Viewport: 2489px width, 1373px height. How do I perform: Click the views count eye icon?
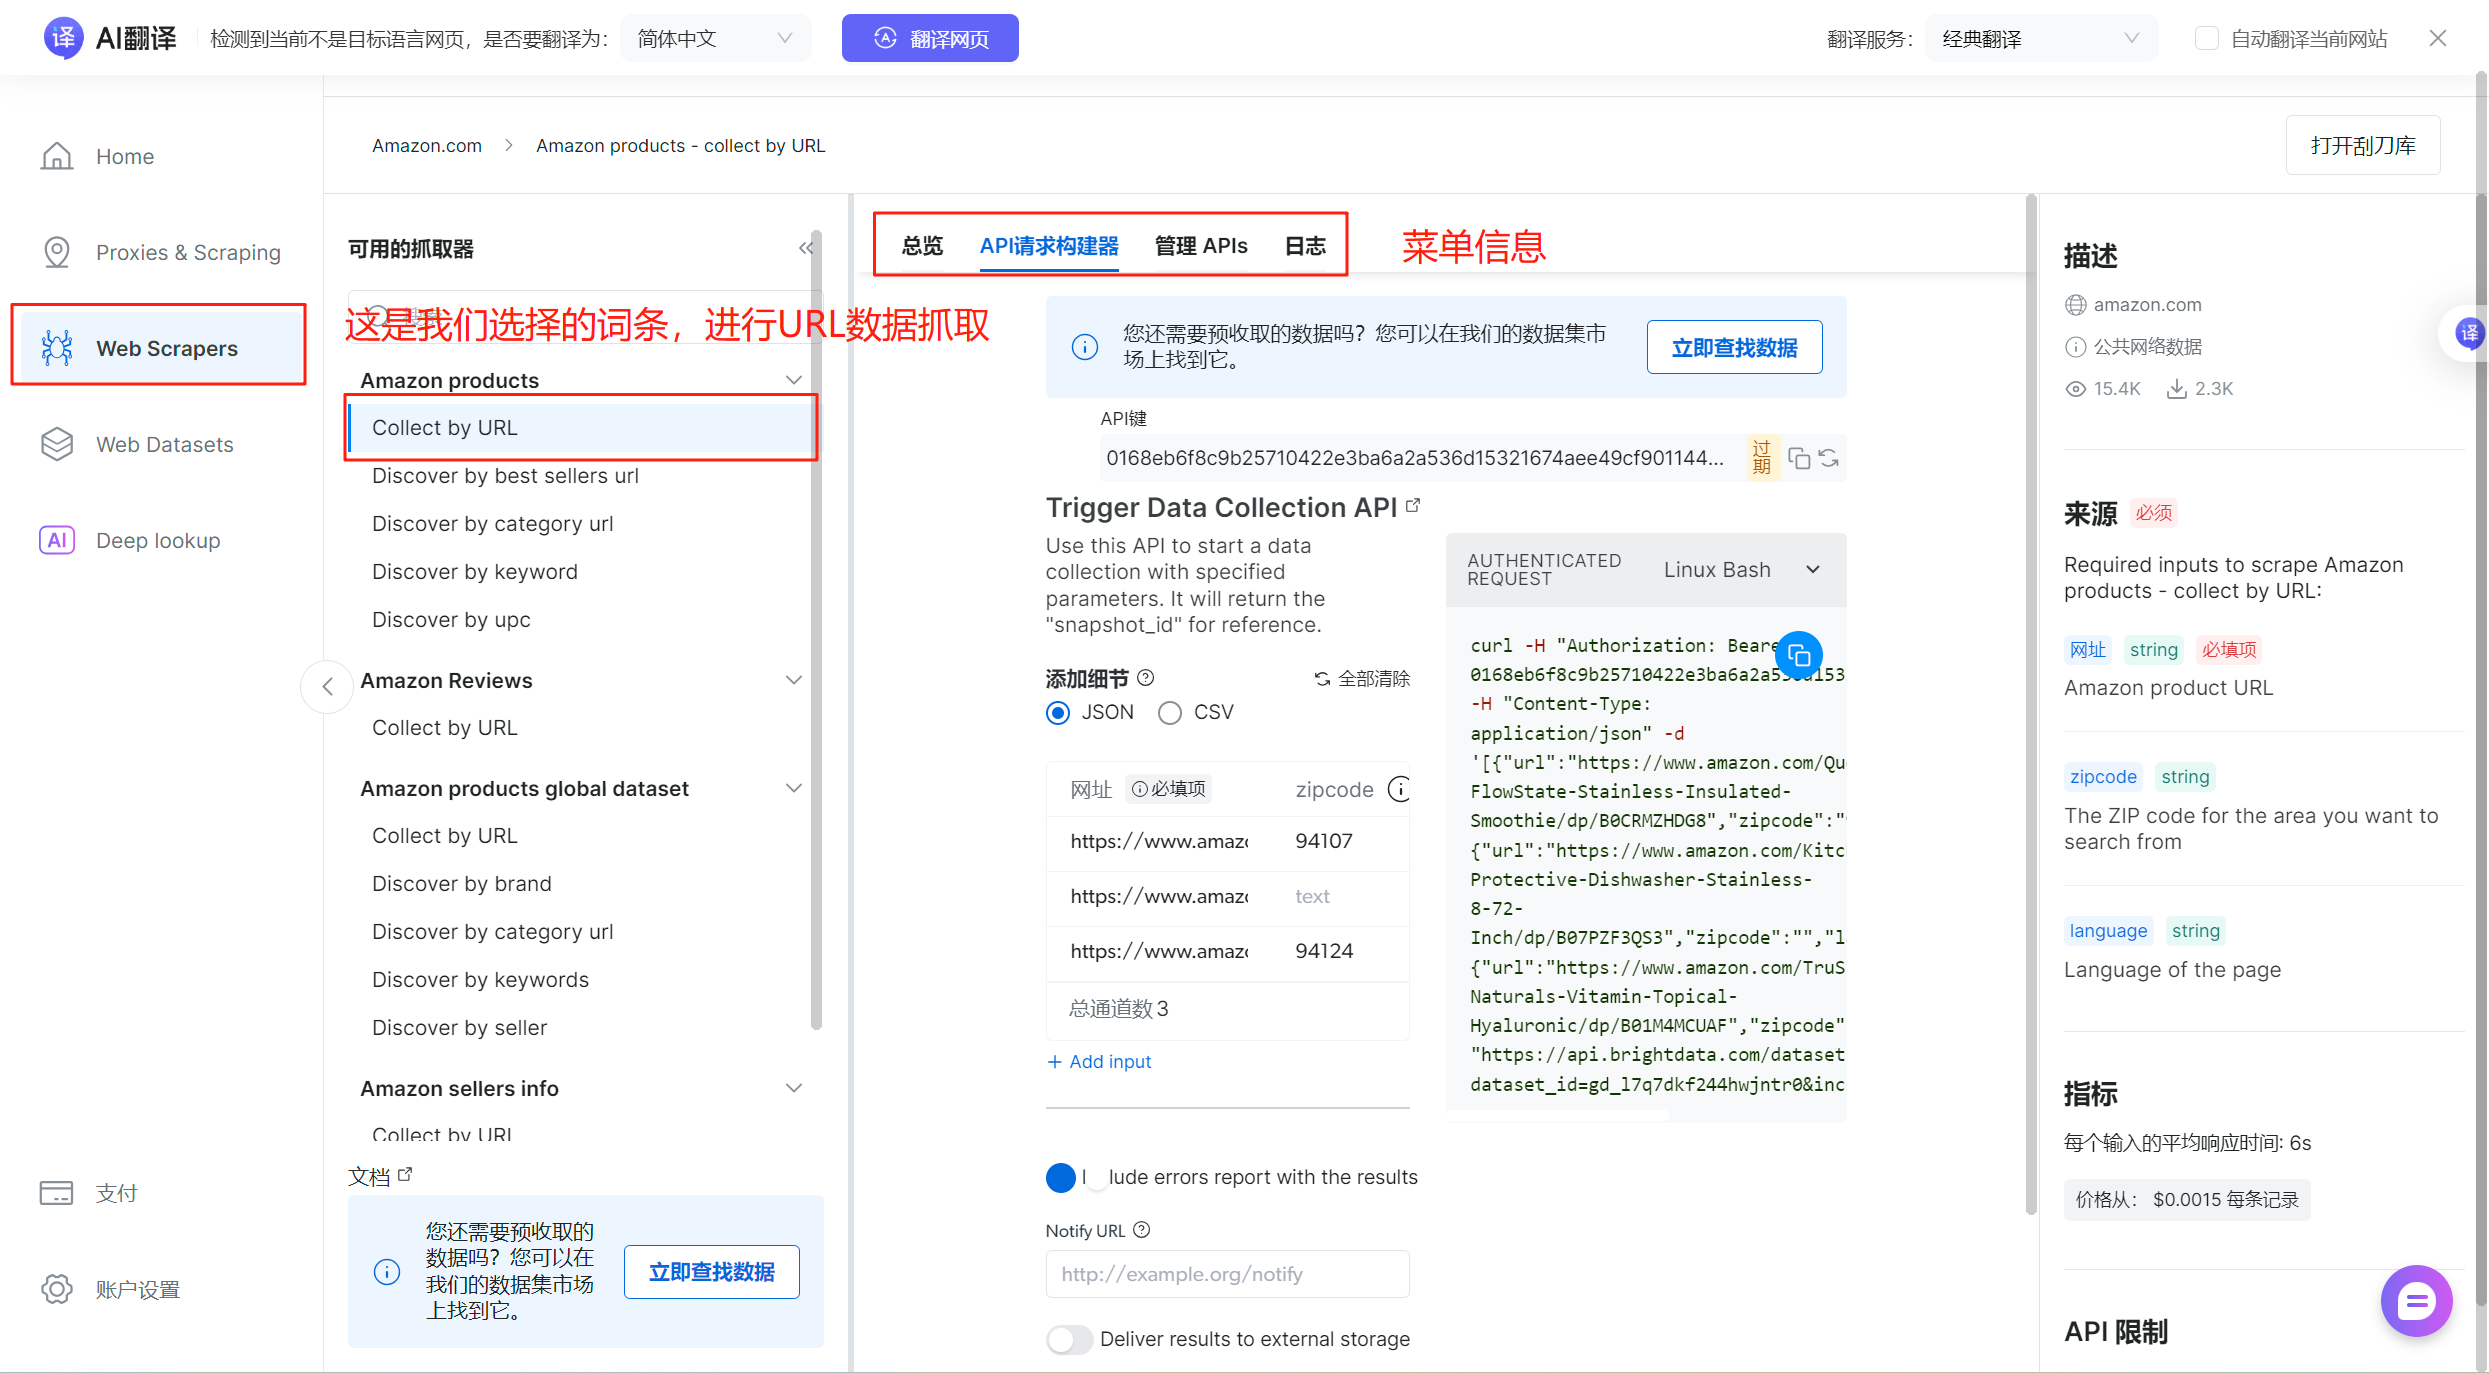pos(2076,389)
